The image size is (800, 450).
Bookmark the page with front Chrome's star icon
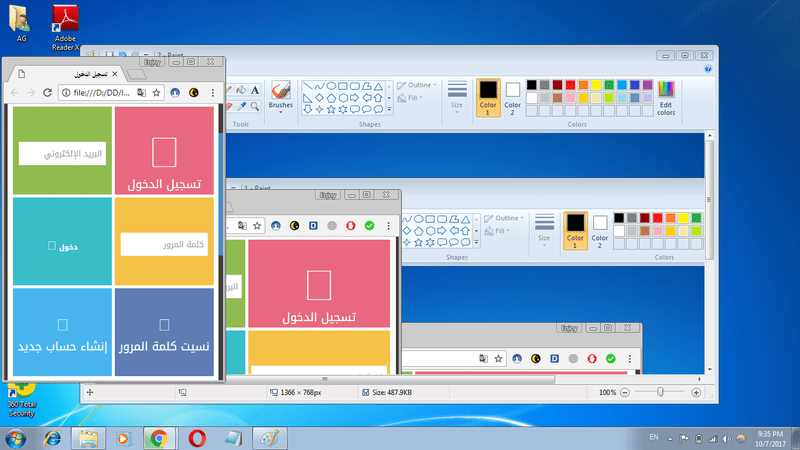pos(156,93)
